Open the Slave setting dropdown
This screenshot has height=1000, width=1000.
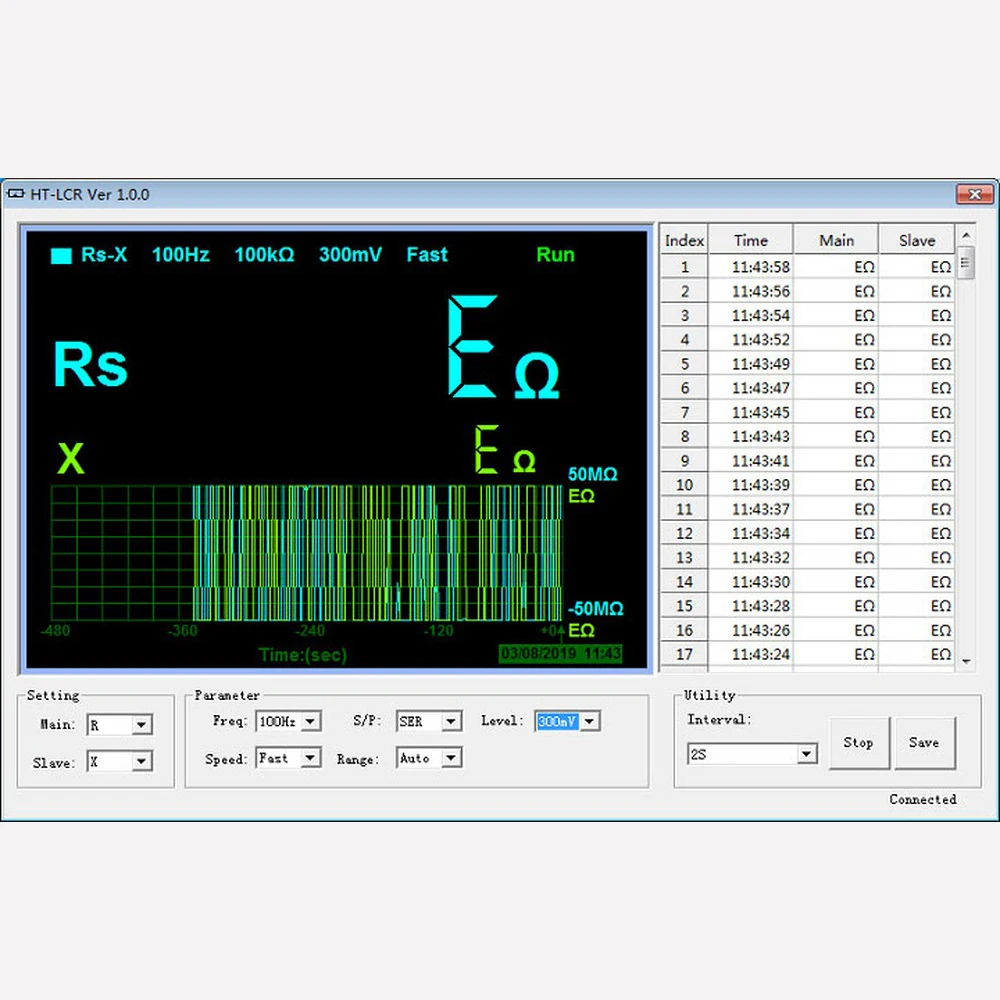[141, 762]
